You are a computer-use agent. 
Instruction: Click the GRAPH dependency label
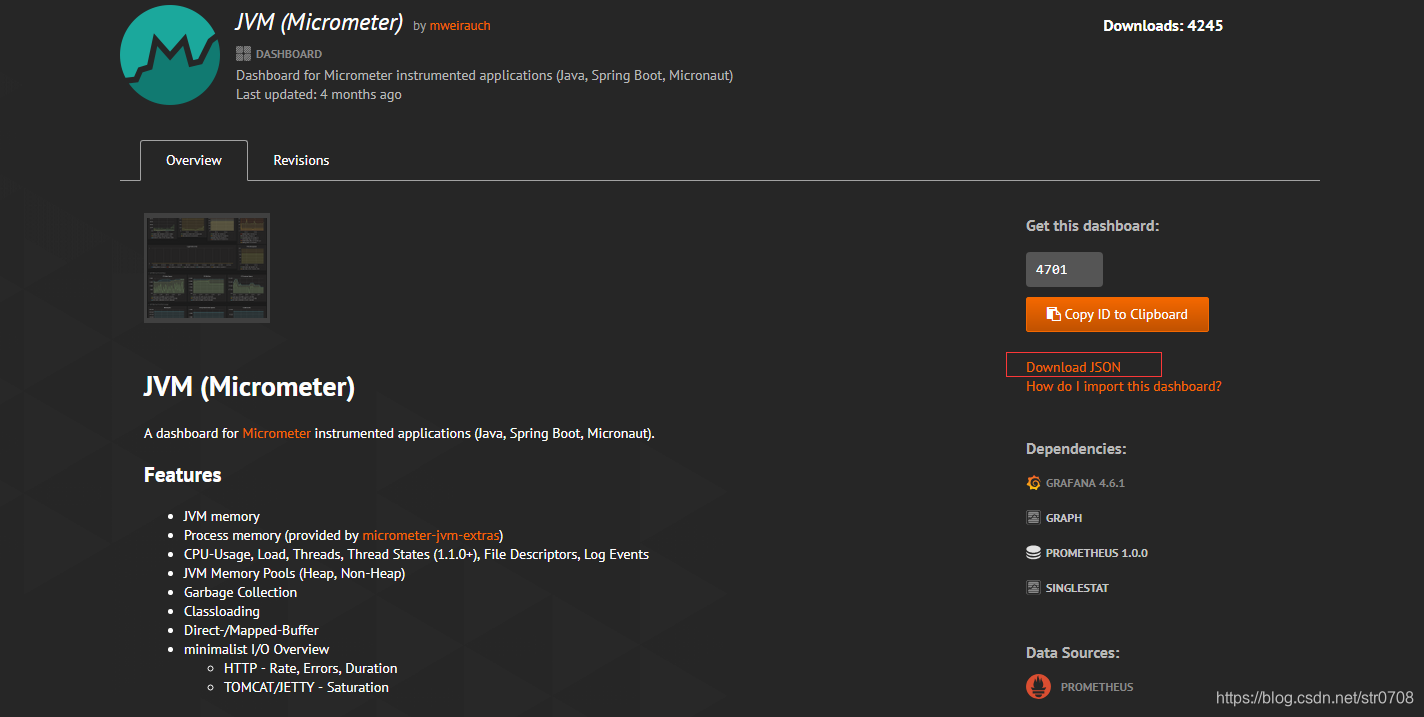1064,518
